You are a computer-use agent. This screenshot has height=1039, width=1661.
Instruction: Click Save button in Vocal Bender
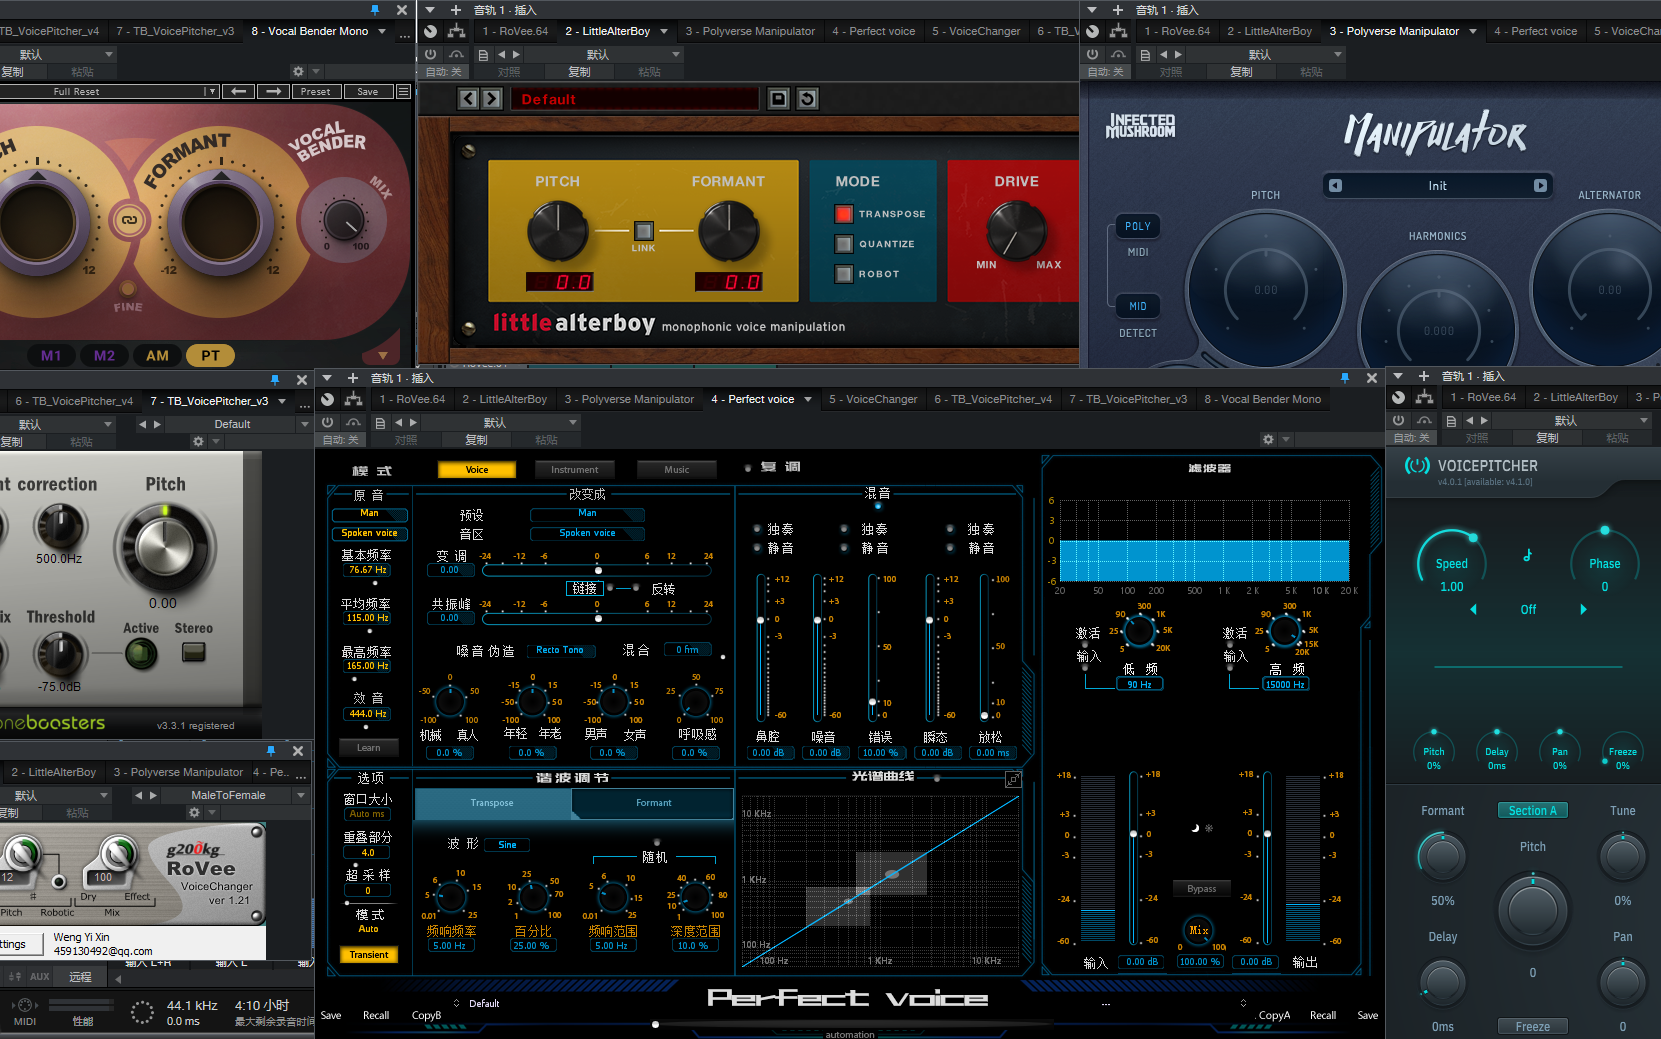coord(368,91)
